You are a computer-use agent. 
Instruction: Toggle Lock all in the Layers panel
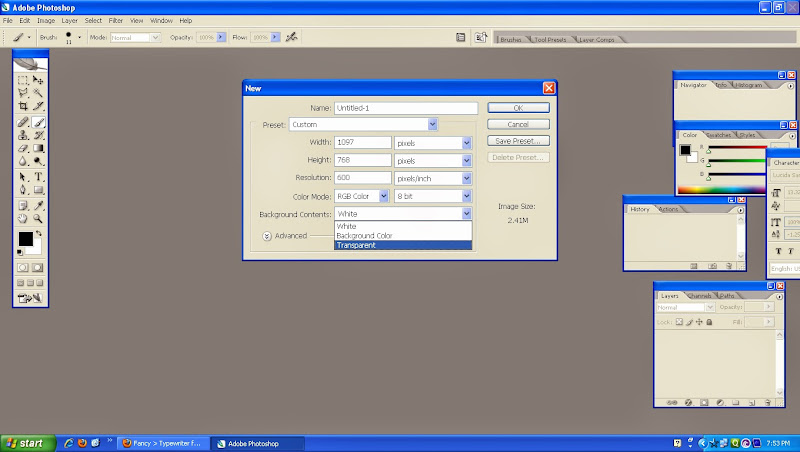click(x=709, y=322)
